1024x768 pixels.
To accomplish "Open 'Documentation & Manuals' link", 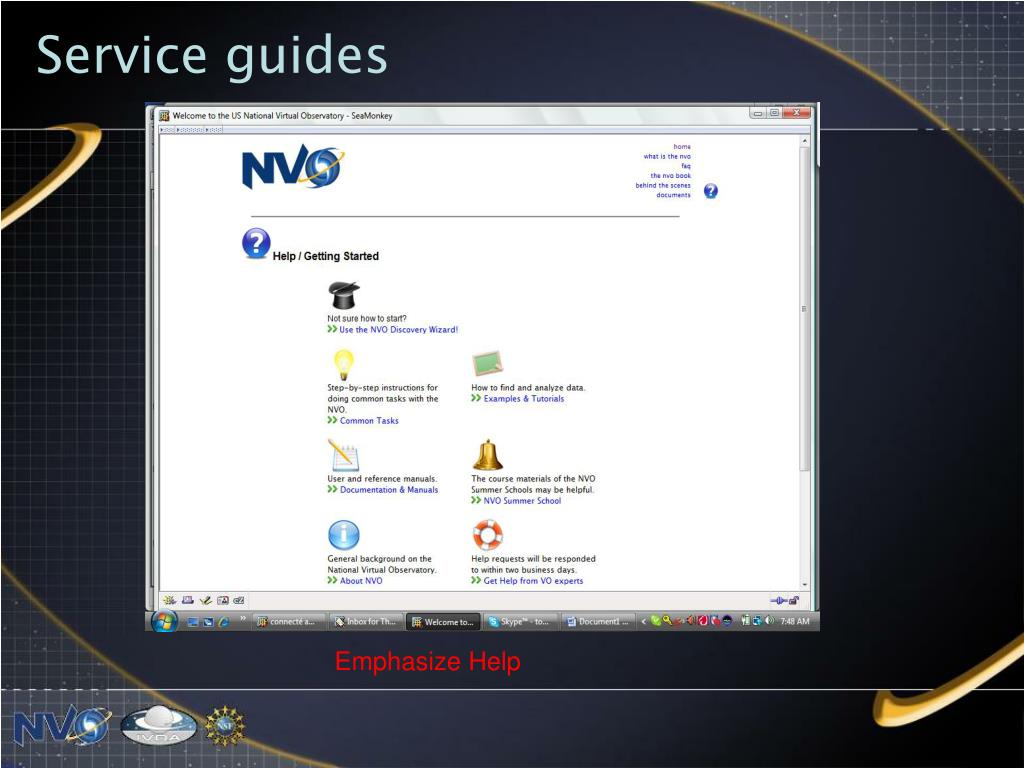I will 389,489.
